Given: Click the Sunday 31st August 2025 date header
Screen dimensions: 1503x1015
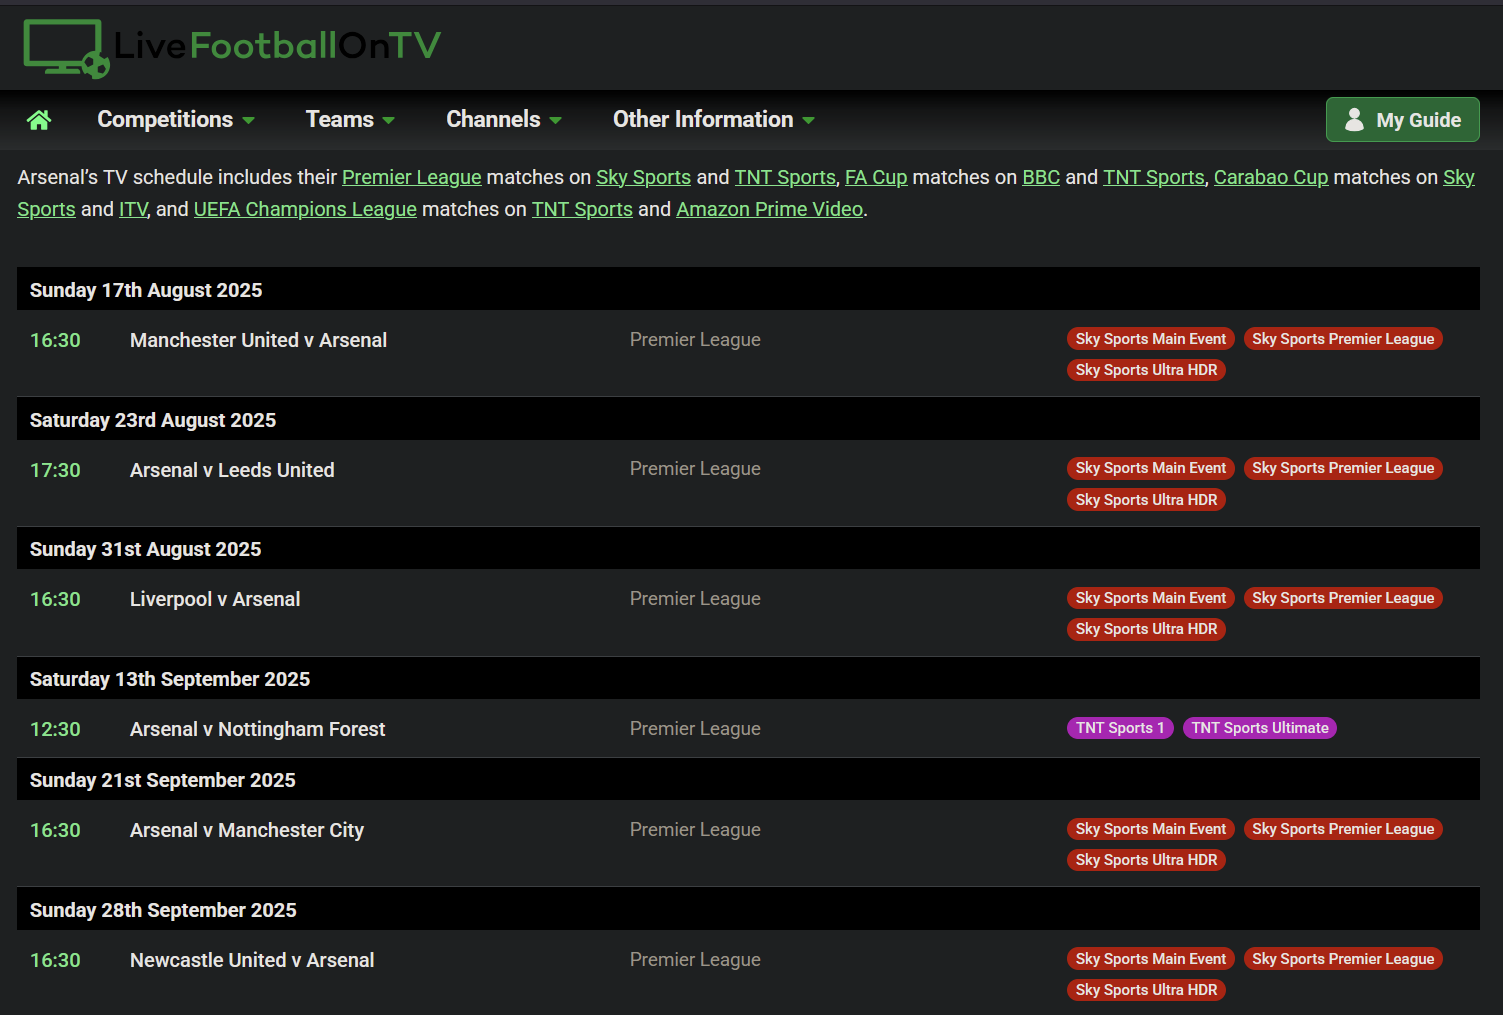Looking at the screenshot, I should click(x=748, y=548).
